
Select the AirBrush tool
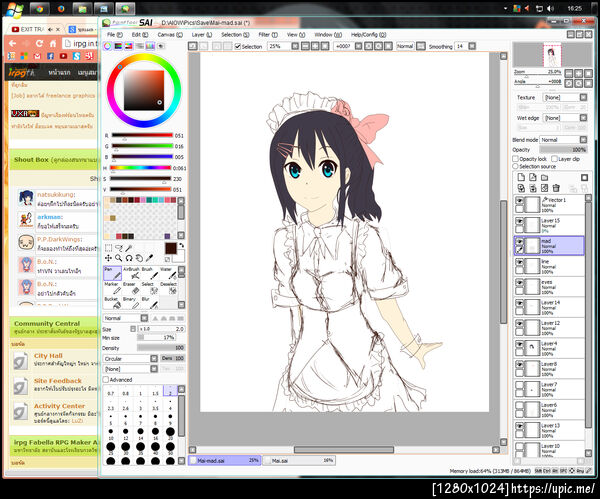[x=131, y=273]
